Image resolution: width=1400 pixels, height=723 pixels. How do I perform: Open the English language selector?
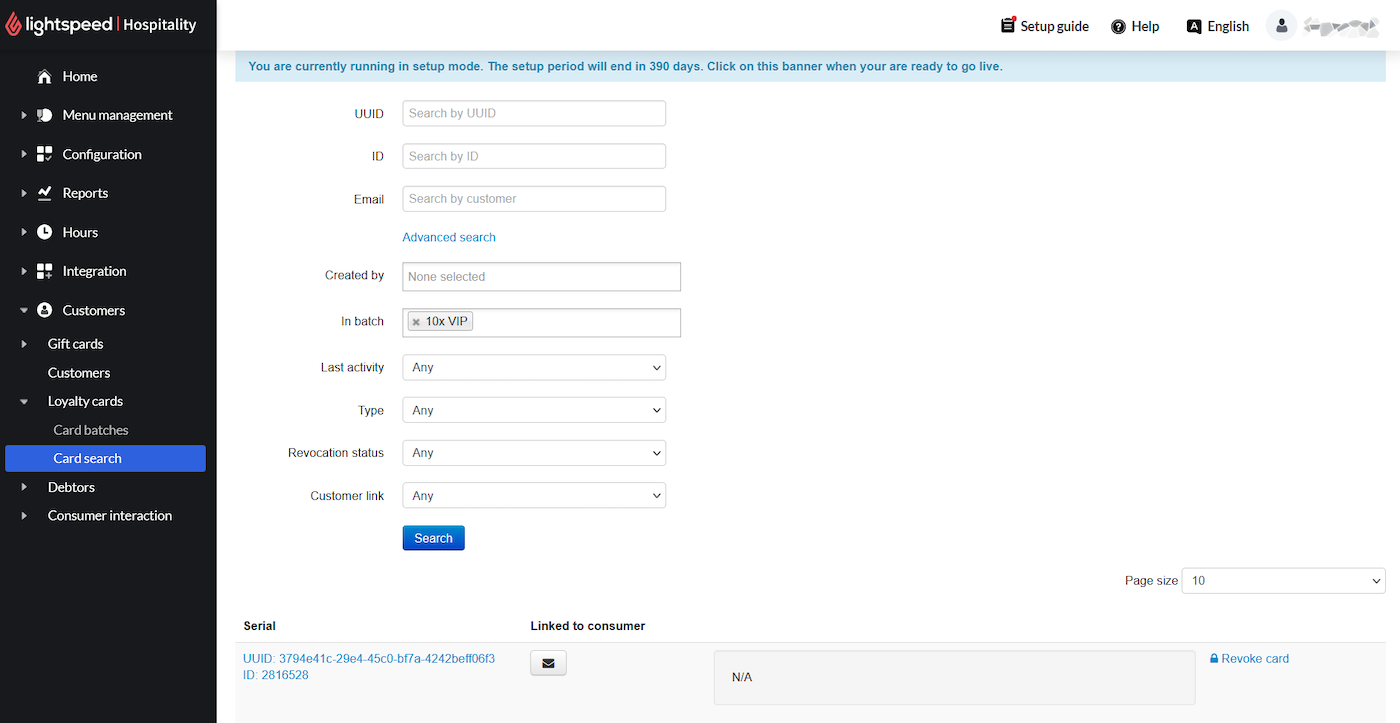(1217, 26)
